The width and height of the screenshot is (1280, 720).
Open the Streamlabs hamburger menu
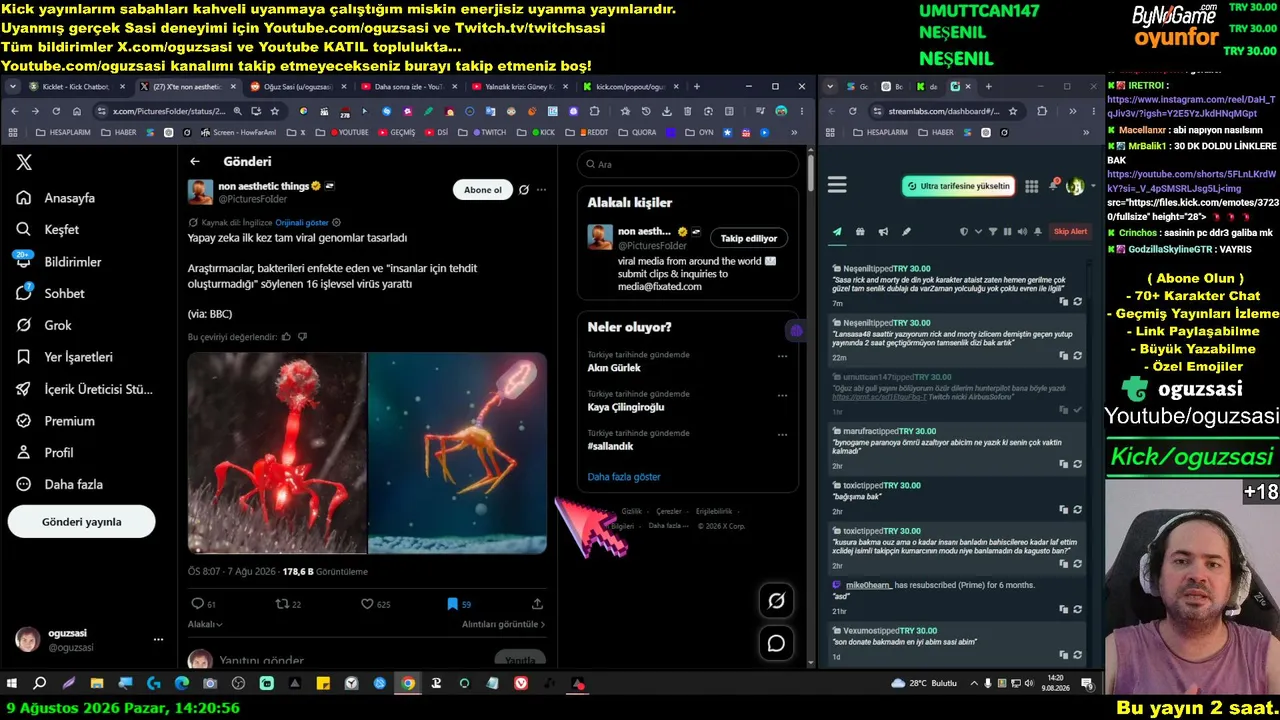tap(837, 185)
